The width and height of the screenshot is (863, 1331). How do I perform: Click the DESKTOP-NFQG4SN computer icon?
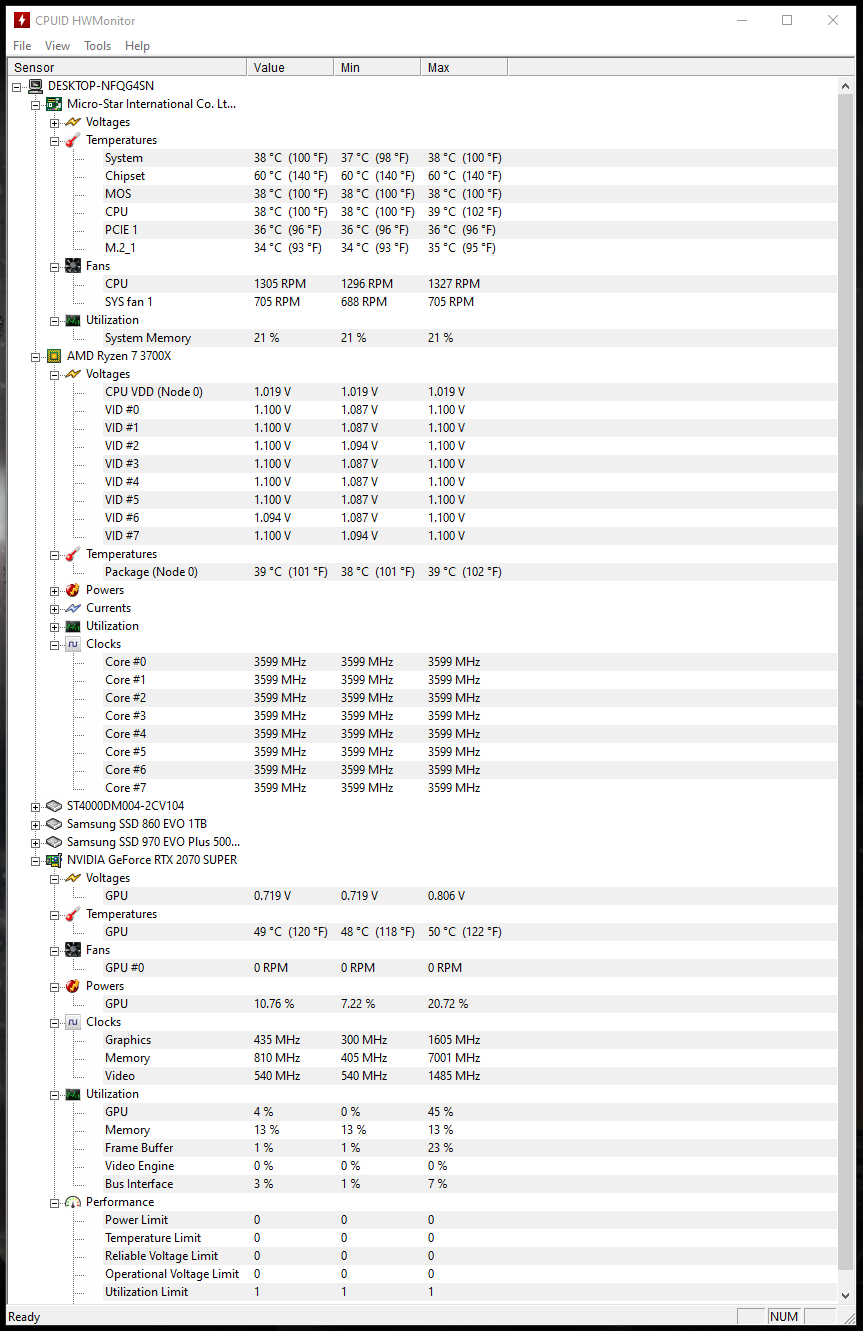(36, 86)
